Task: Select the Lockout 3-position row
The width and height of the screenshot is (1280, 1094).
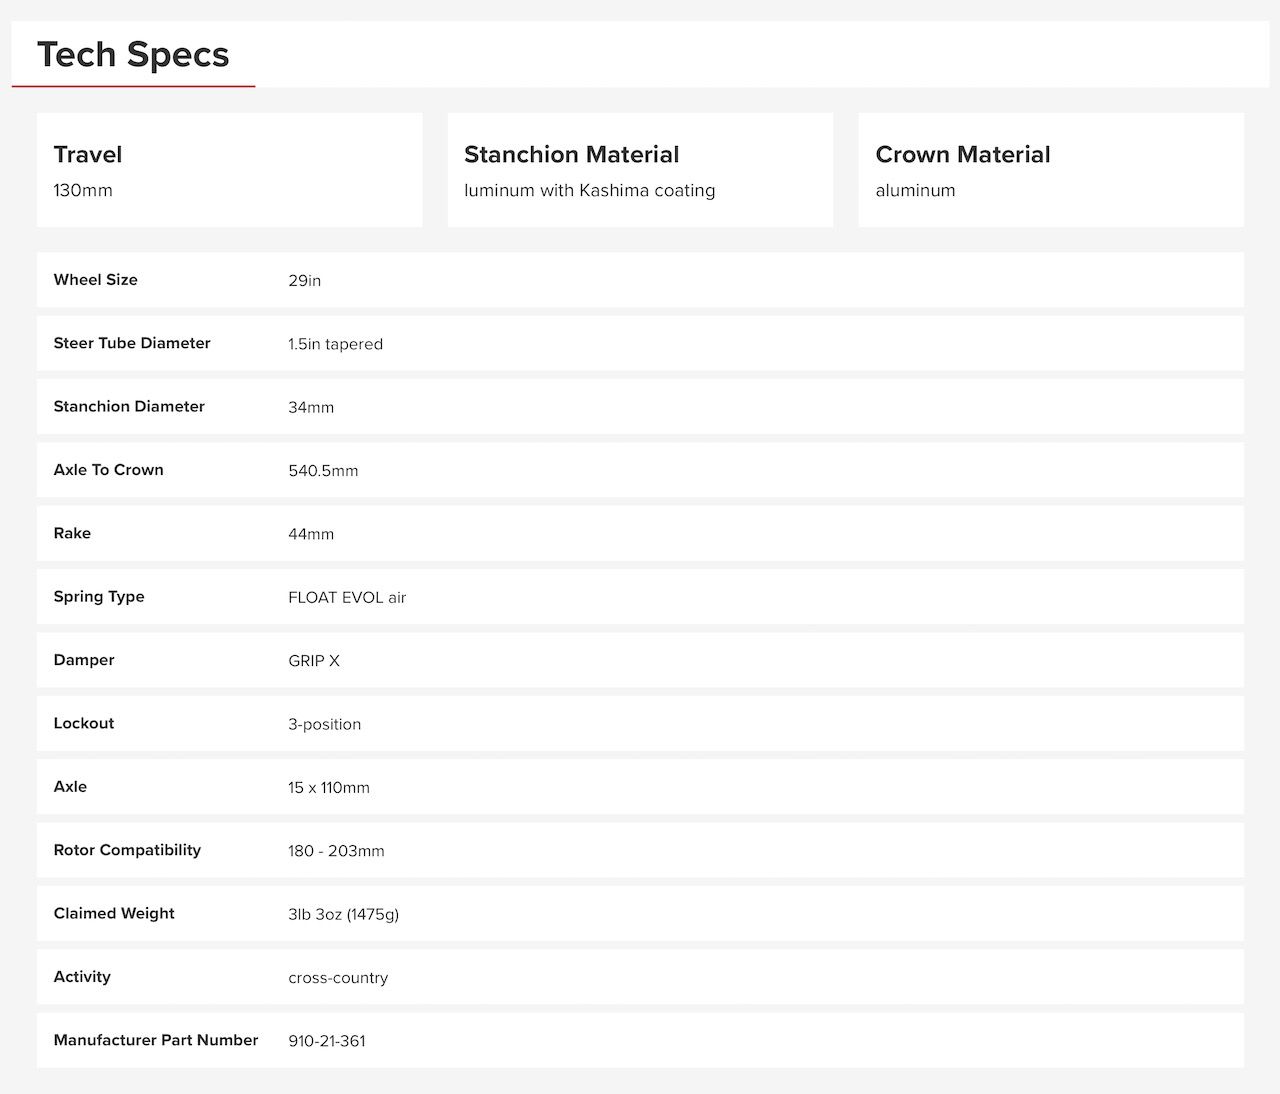Action: [x=640, y=723]
